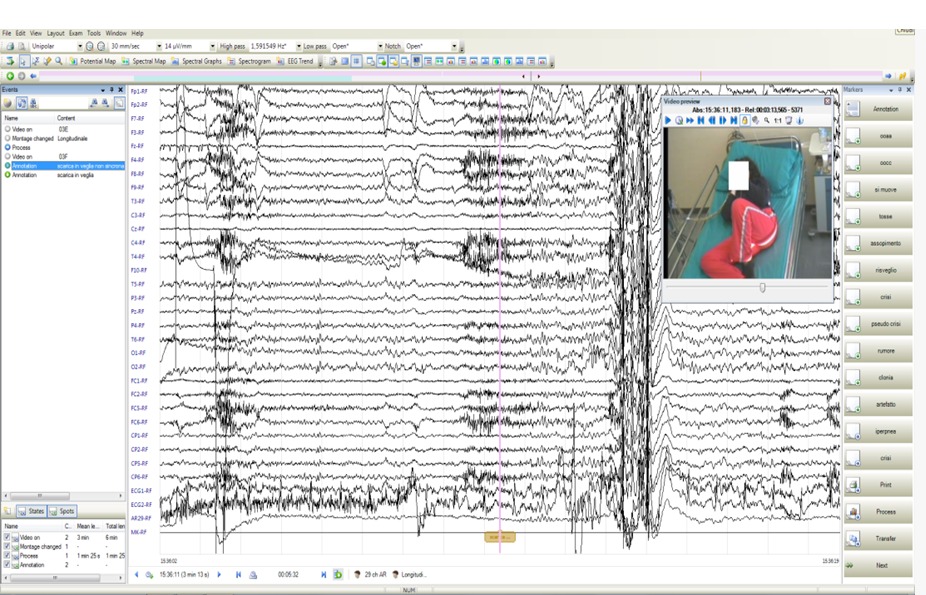Open Spectral Graphs from the toolbar

coord(198,61)
